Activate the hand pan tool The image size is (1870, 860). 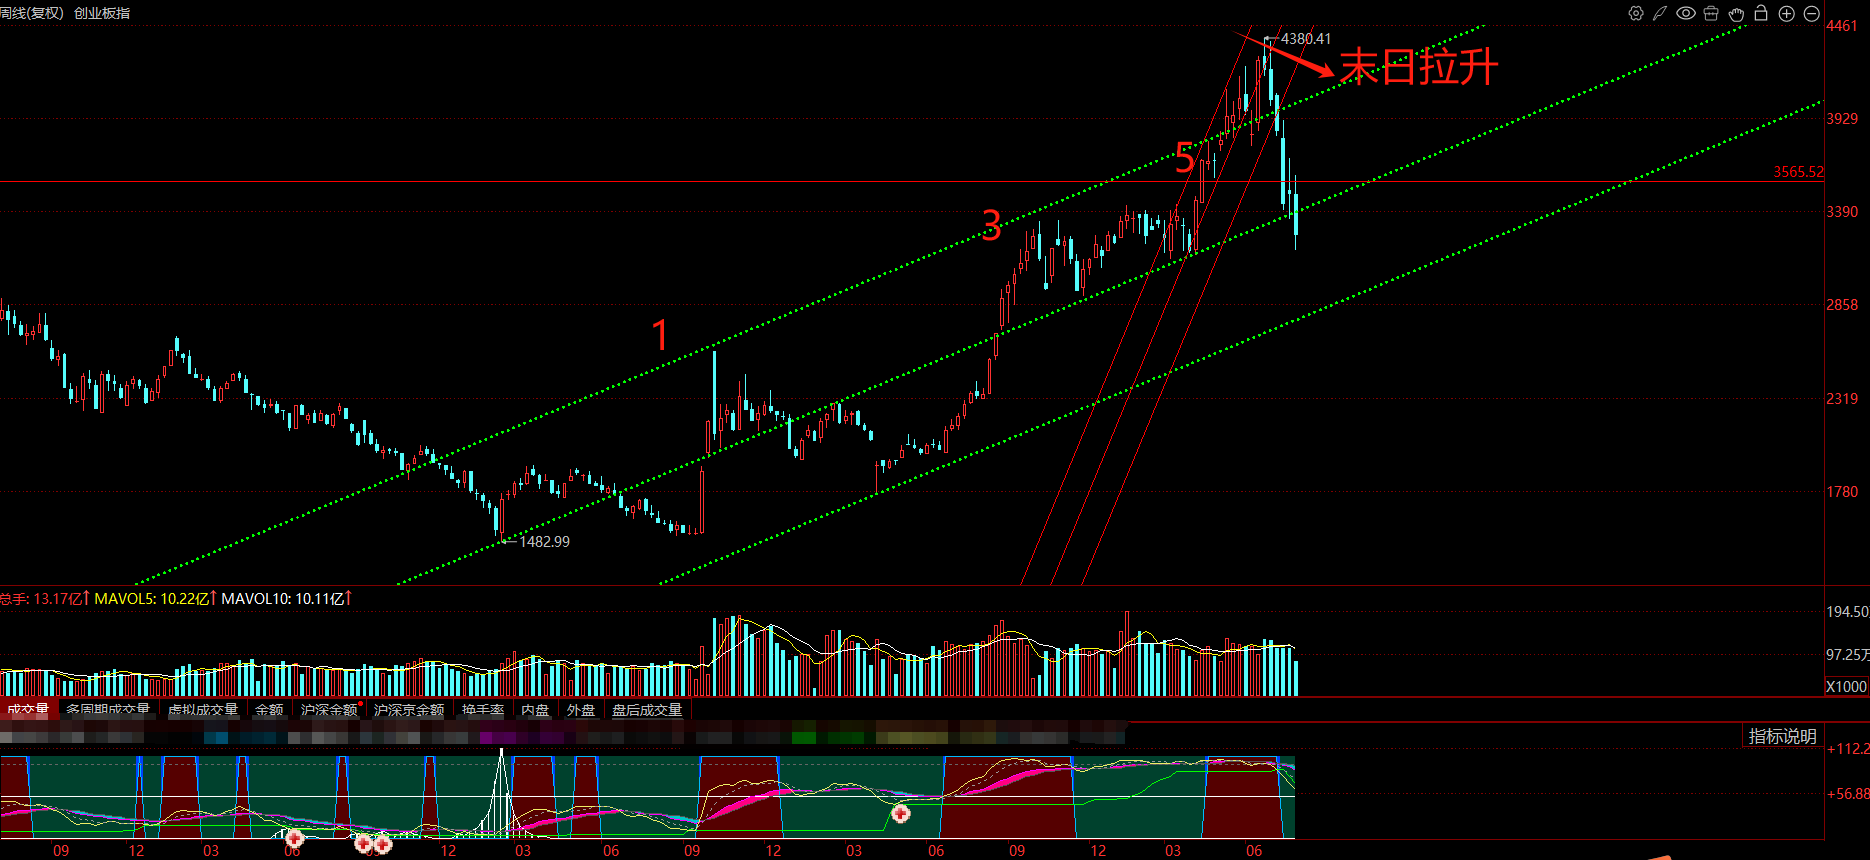(1736, 14)
